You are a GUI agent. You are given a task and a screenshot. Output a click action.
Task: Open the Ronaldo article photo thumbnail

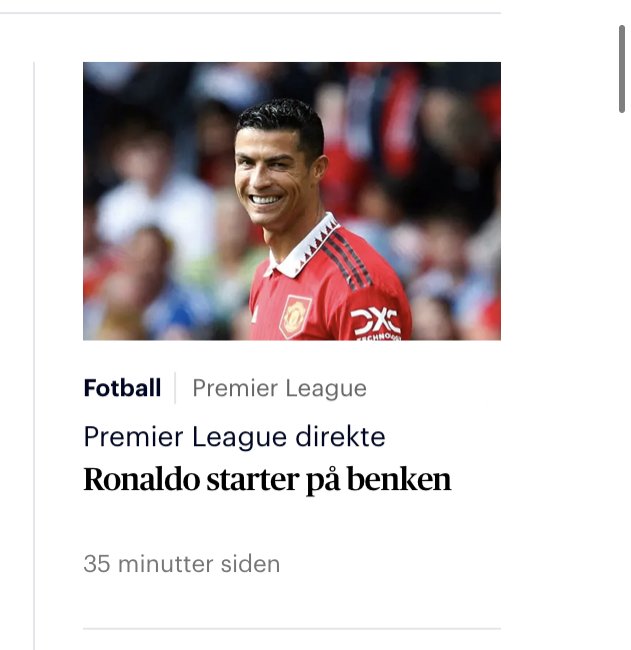[292, 201]
